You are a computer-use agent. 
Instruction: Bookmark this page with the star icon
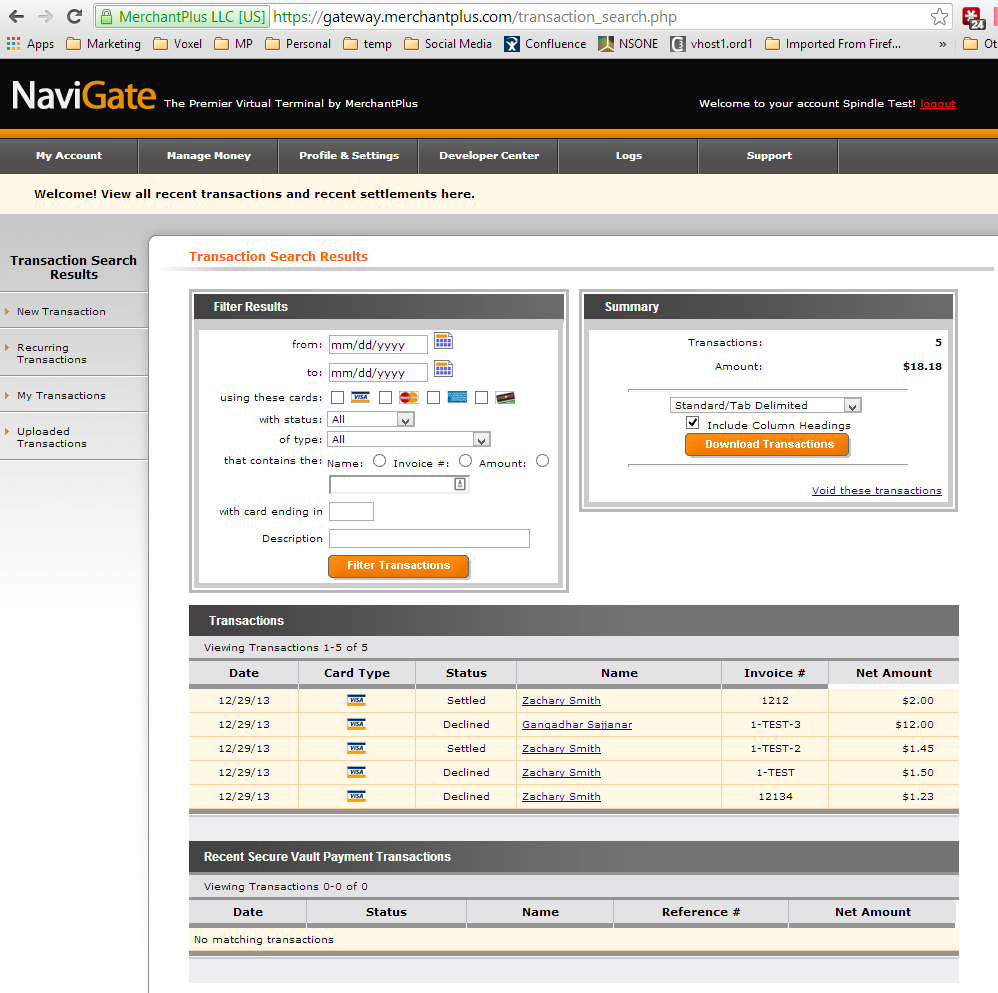[939, 17]
